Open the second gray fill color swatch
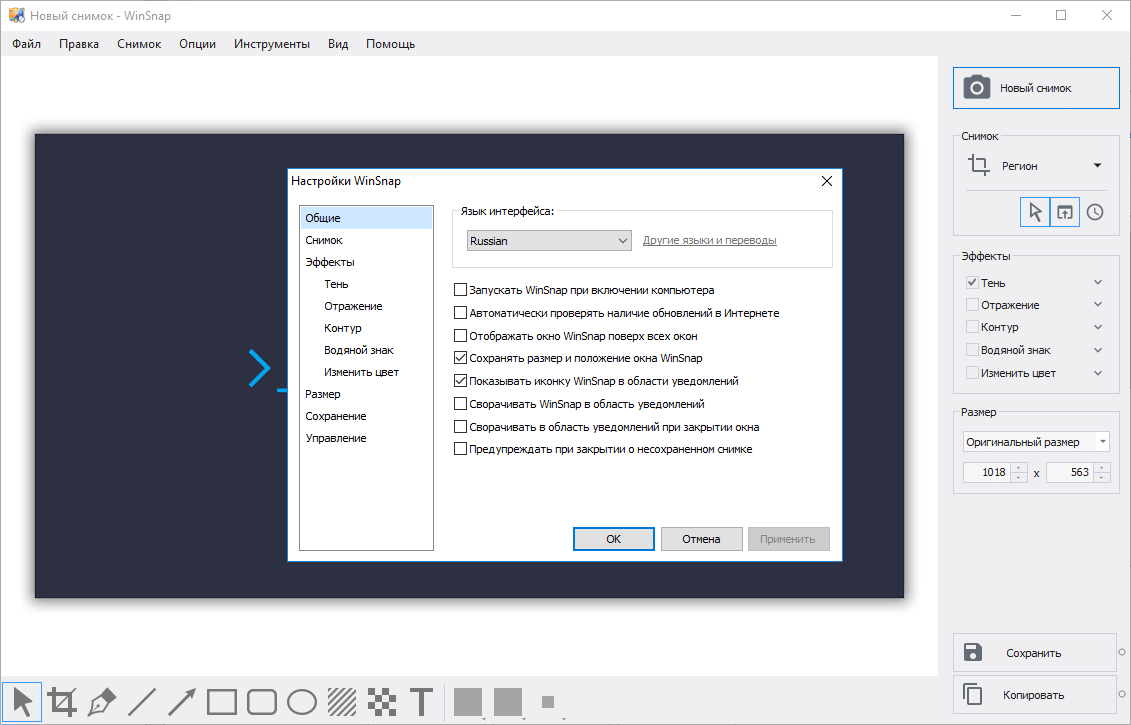 pyautogui.click(x=508, y=701)
